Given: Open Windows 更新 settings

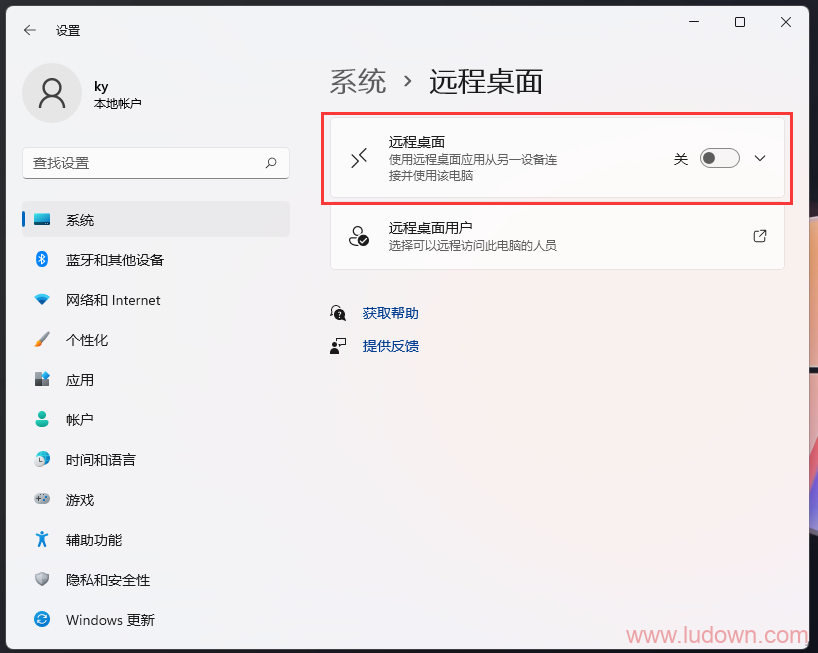Looking at the screenshot, I should point(156,619).
